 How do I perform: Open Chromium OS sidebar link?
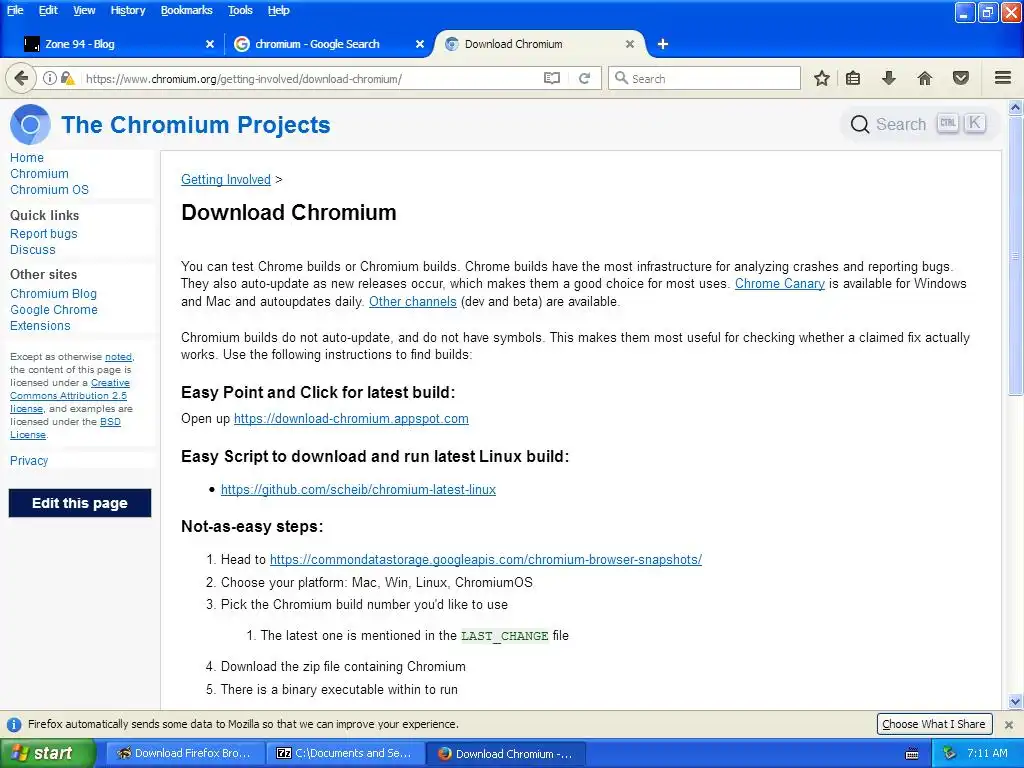[x=50, y=190]
